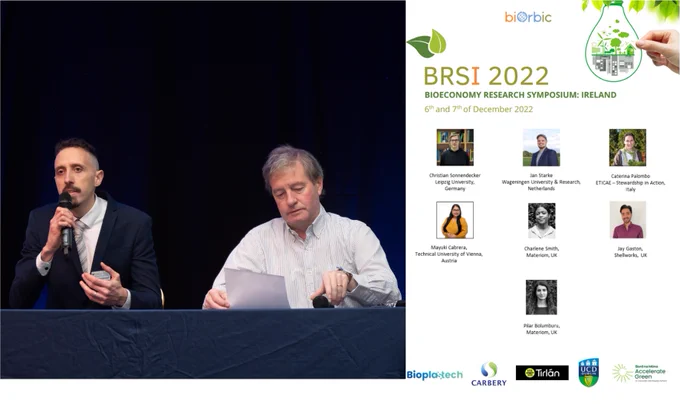Screen dimensions: 680x404
Task: Select the photo above Charlene Smith caption
Action: click(x=542, y=221)
